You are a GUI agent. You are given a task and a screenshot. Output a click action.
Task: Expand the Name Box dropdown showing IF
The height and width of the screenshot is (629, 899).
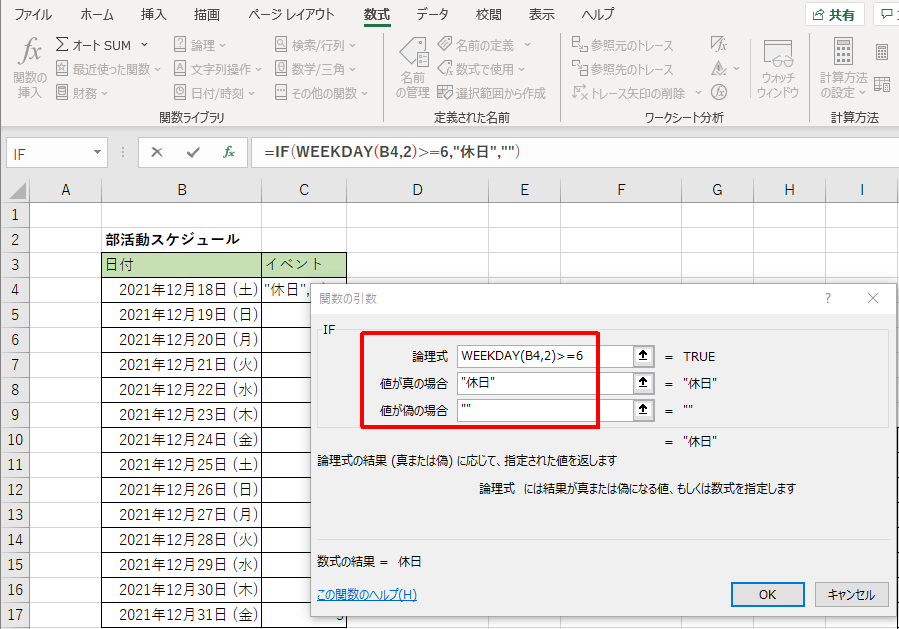(98, 152)
